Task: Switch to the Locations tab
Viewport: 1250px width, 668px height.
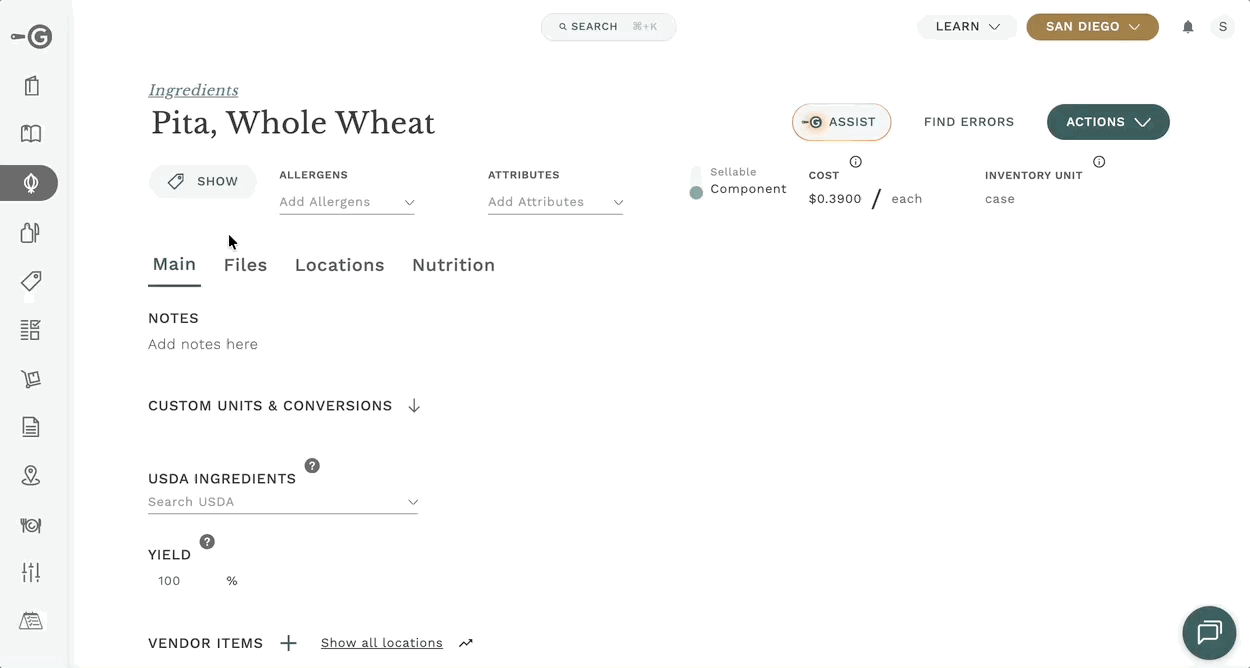Action: tap(339, 265)
